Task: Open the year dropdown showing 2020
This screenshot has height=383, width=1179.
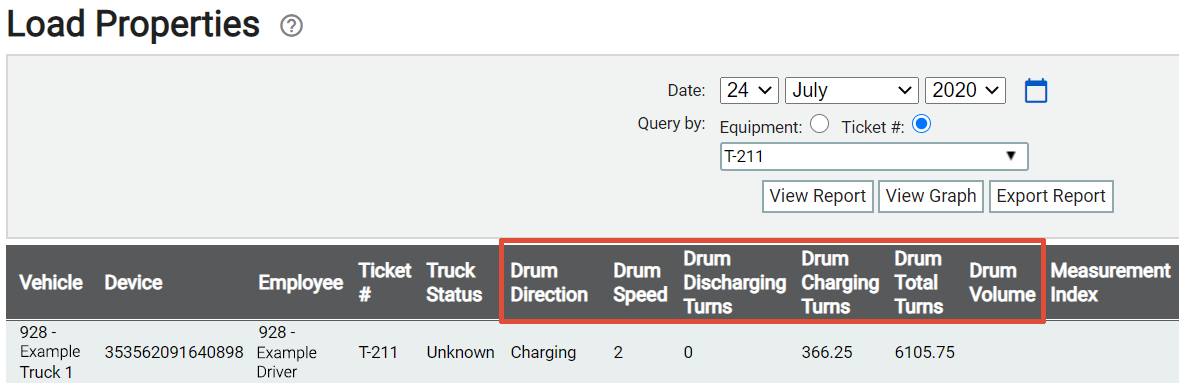Action: [x=965, y=90]
